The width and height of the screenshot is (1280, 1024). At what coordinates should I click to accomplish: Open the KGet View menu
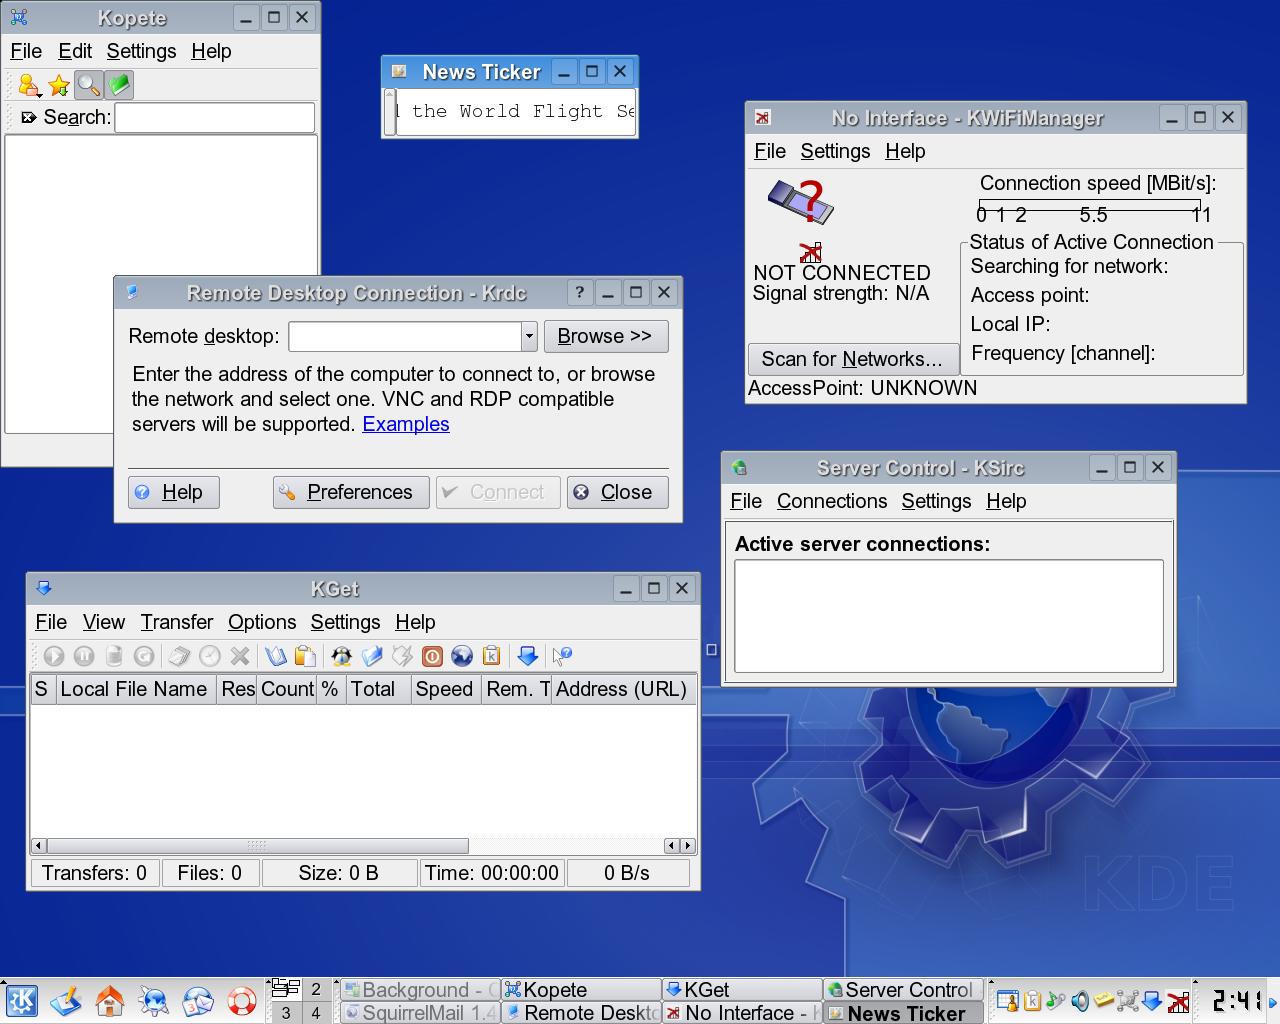(104, 622)
